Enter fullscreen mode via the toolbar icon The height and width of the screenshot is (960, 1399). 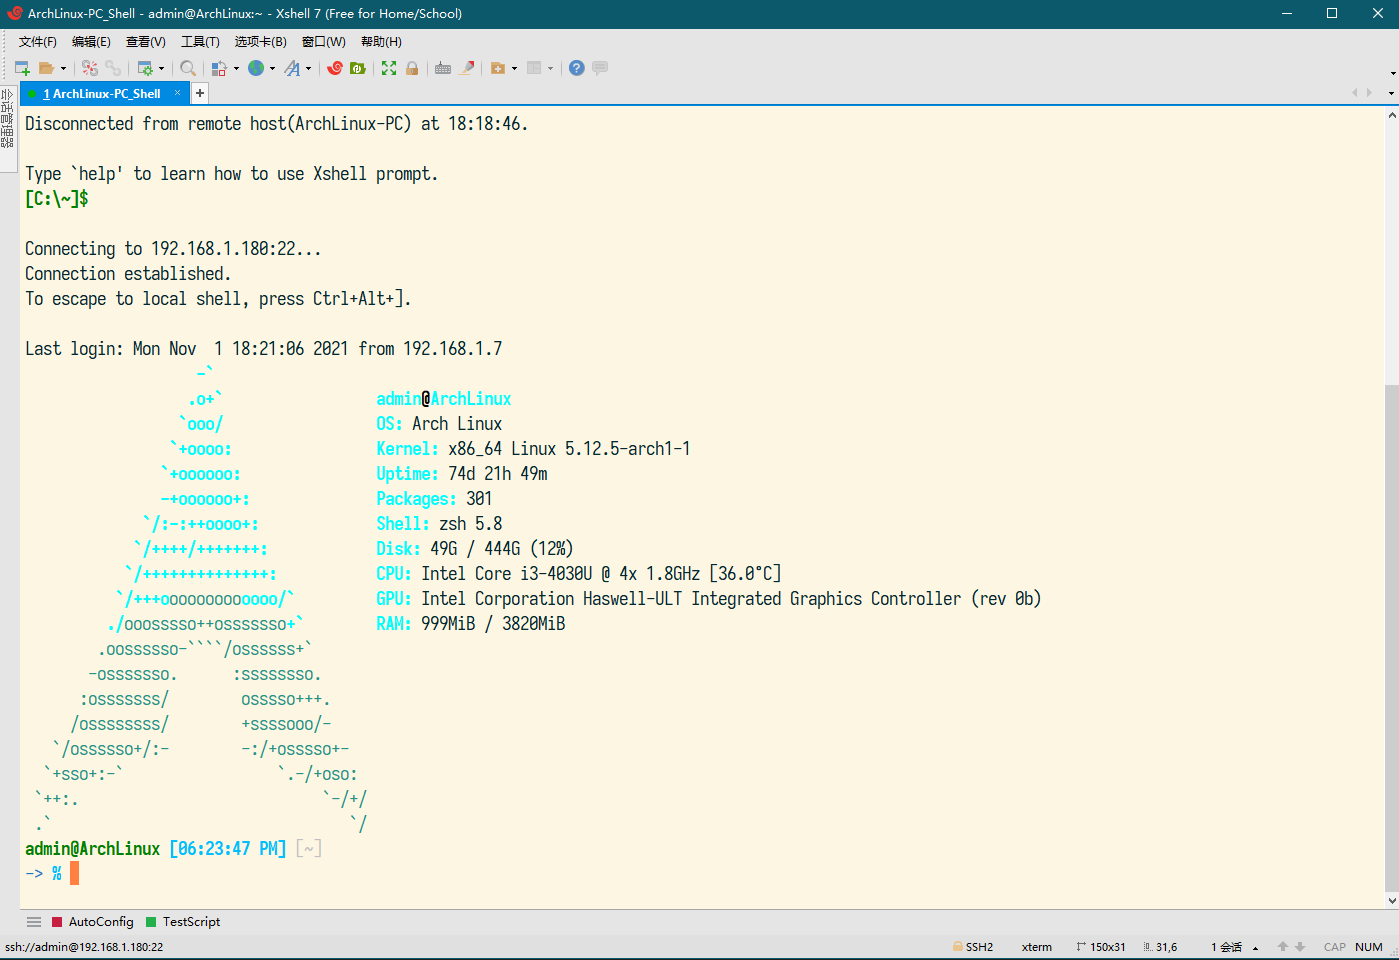click(388, 68)
